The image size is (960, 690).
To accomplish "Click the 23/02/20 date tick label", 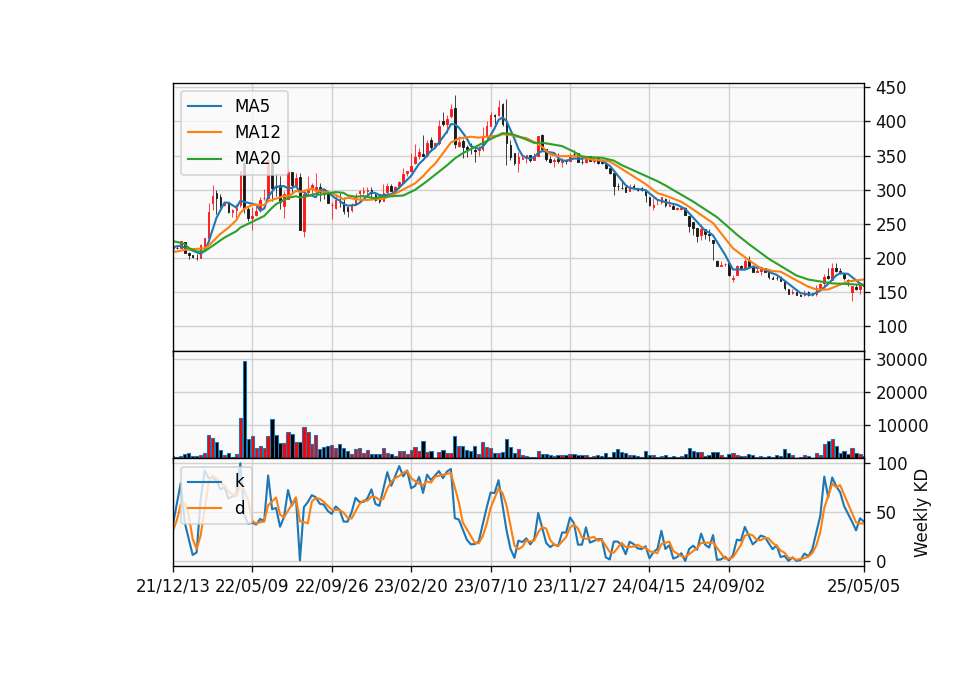I will tap(411, 587).
